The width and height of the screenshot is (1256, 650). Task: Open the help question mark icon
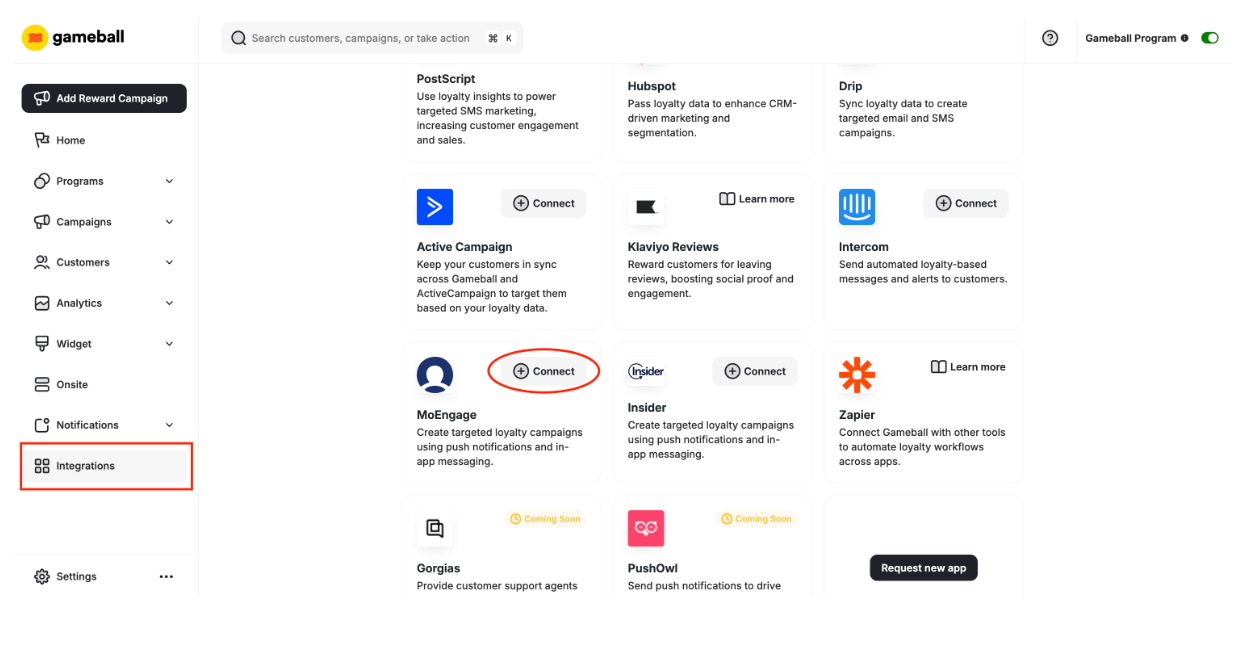(x=1049, y=37)
